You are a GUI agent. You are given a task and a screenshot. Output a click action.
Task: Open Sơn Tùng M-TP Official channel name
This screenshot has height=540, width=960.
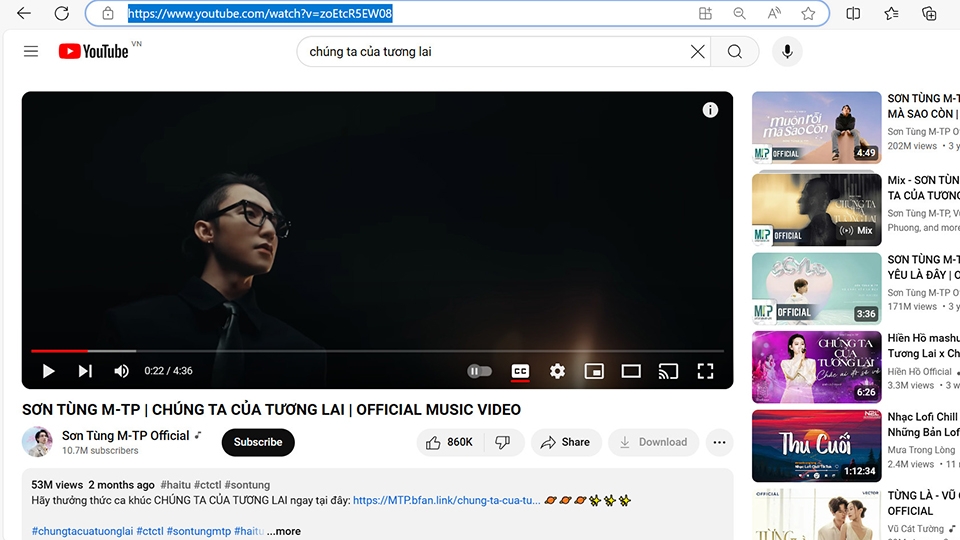[x=126, y=435]
